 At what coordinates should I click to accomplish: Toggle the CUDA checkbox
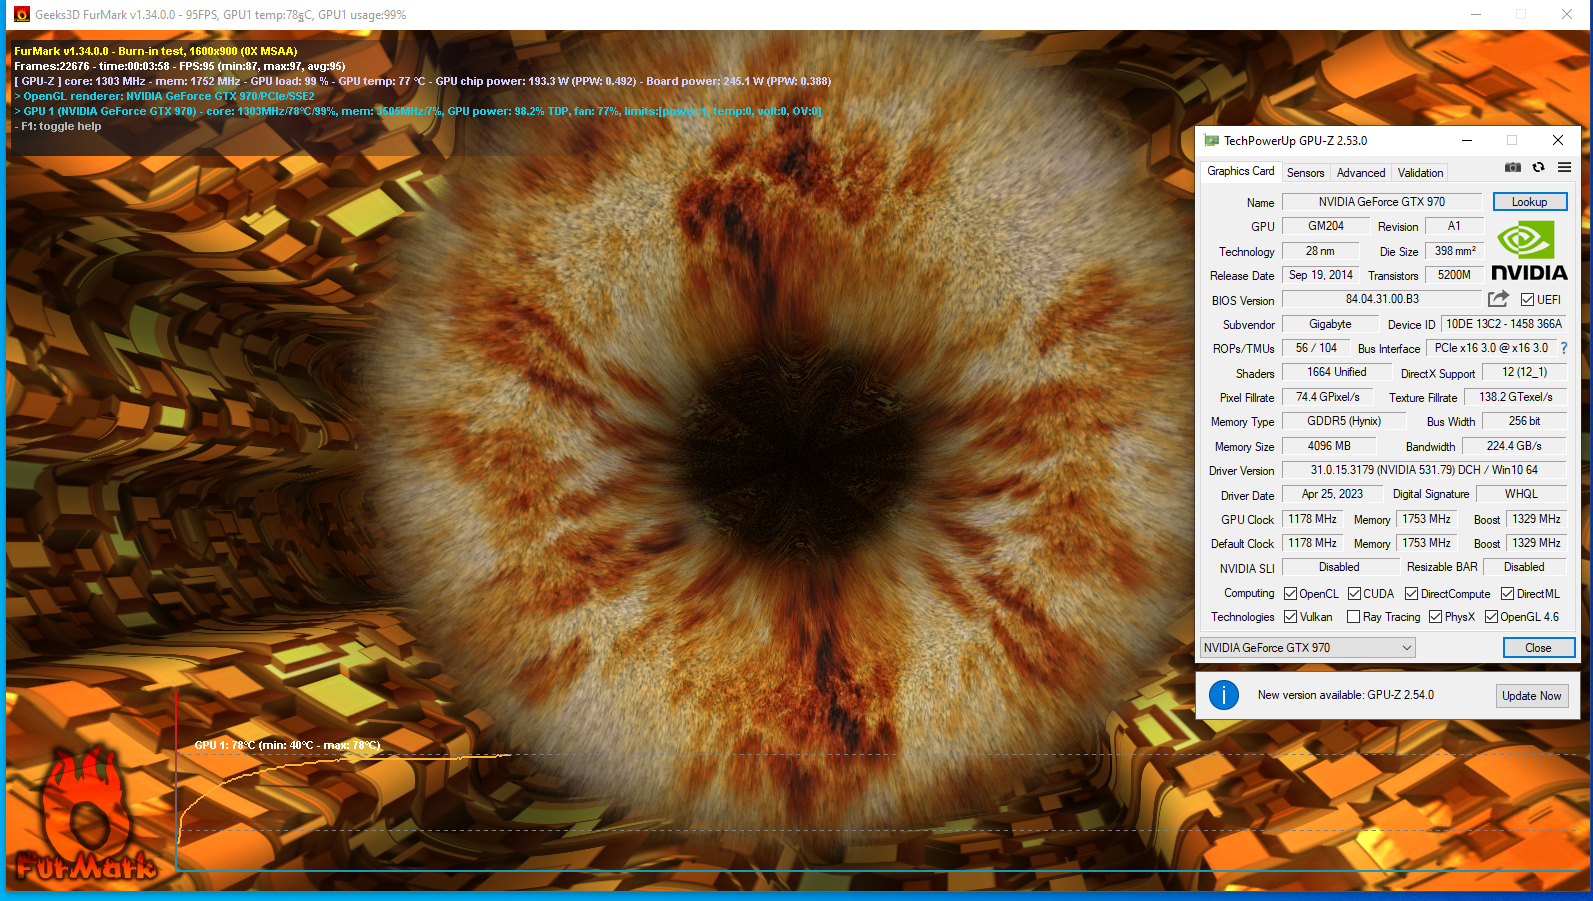point(1354,594)
